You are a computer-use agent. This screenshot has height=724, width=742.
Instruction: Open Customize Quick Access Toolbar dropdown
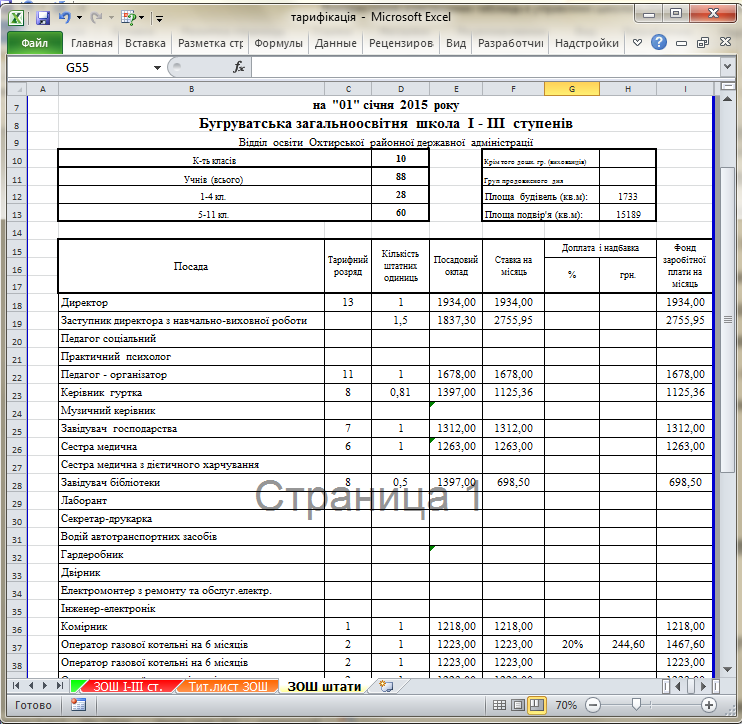tap(159, 18)
